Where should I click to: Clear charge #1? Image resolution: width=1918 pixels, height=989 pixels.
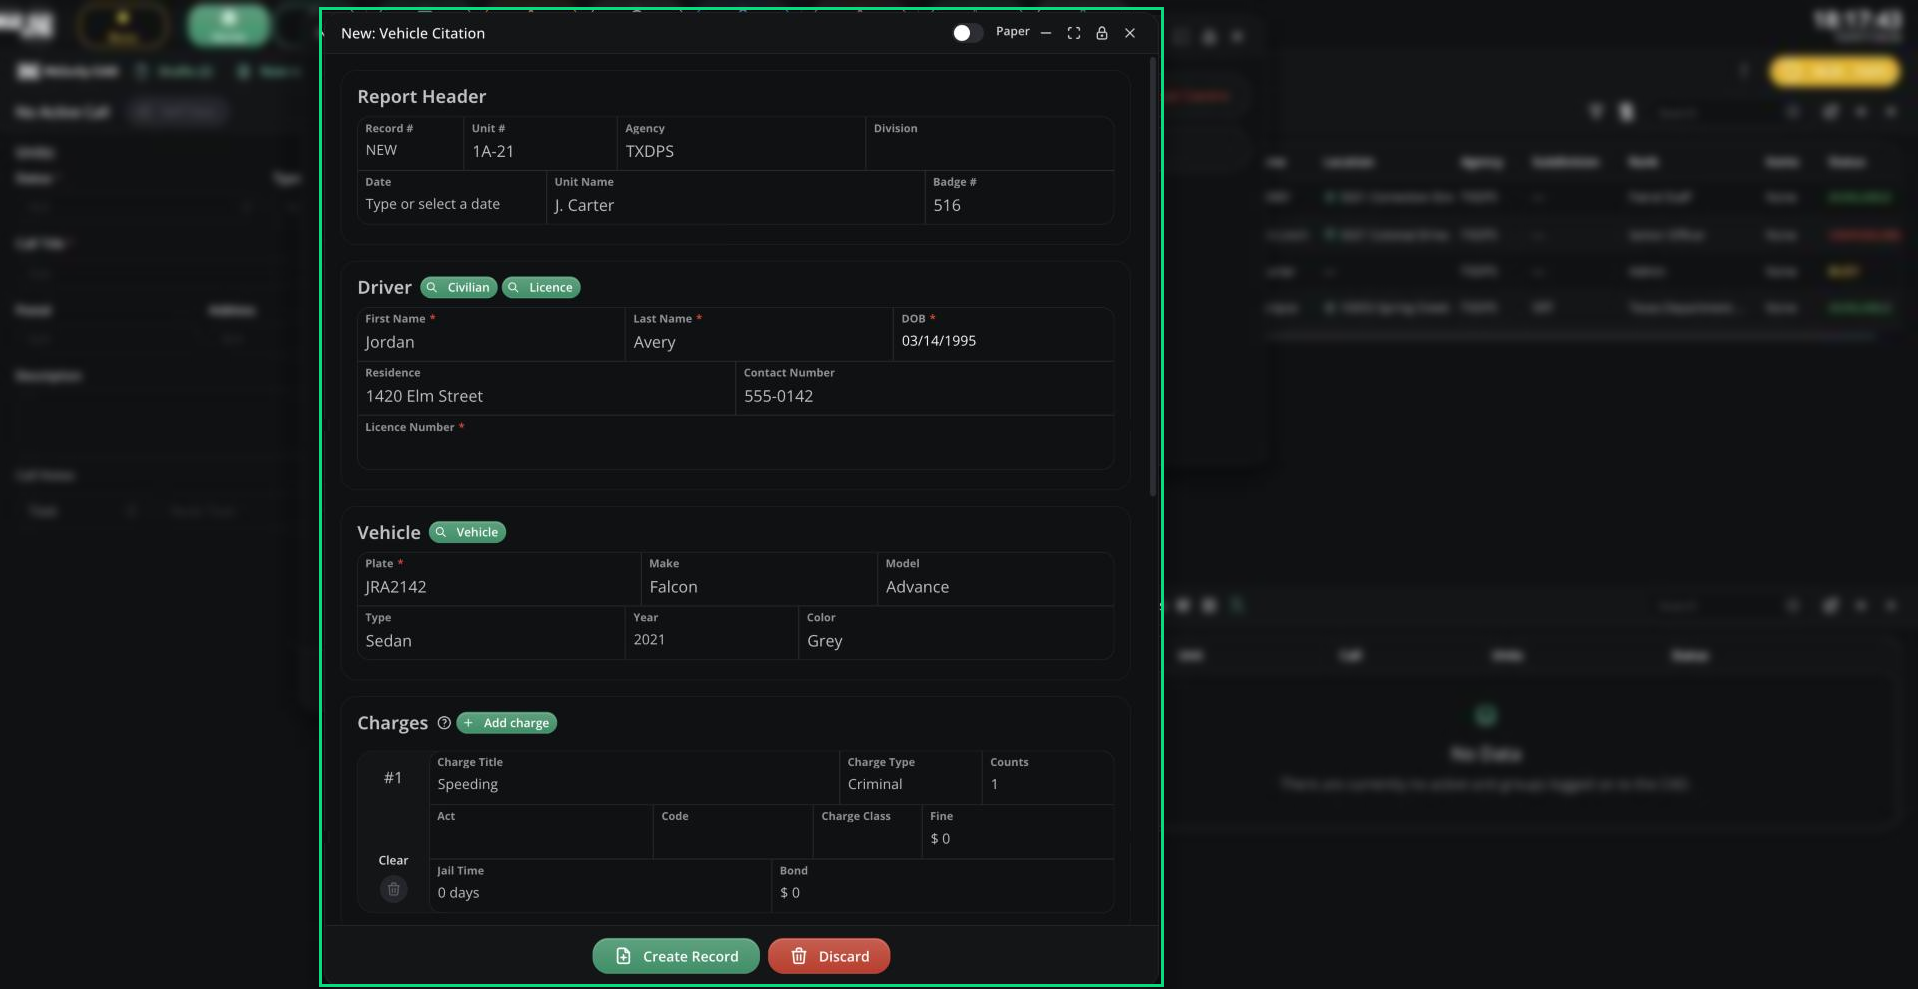[393, 860]
